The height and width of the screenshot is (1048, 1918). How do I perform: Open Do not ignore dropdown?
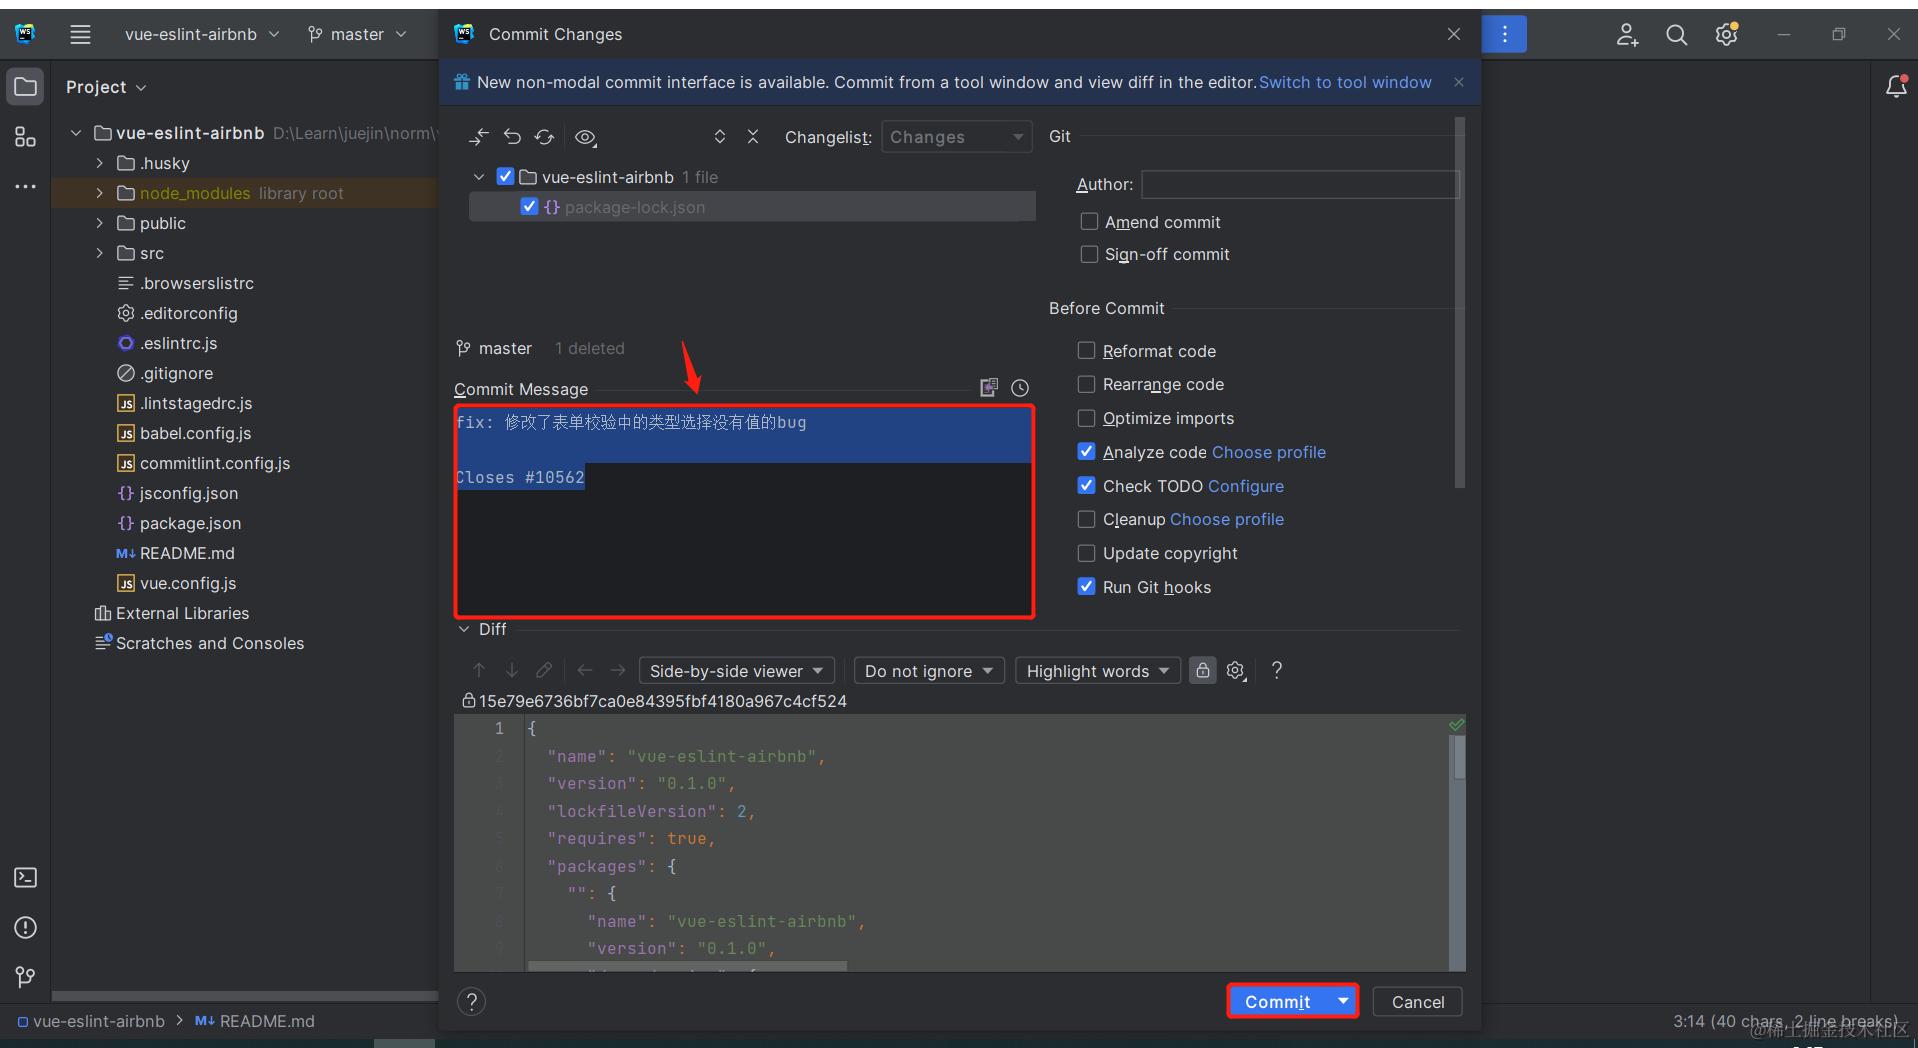[x=928, y=671]
